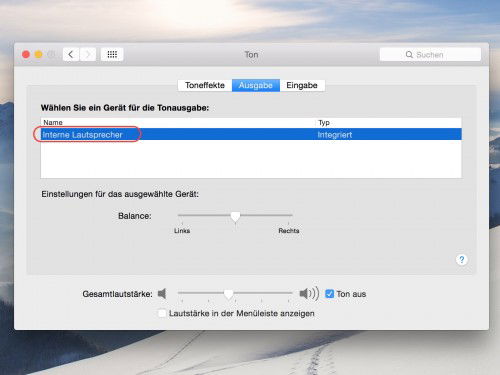The image size is (500, 375).
Task: Click the Suchen search field
Action: (430, 54)
